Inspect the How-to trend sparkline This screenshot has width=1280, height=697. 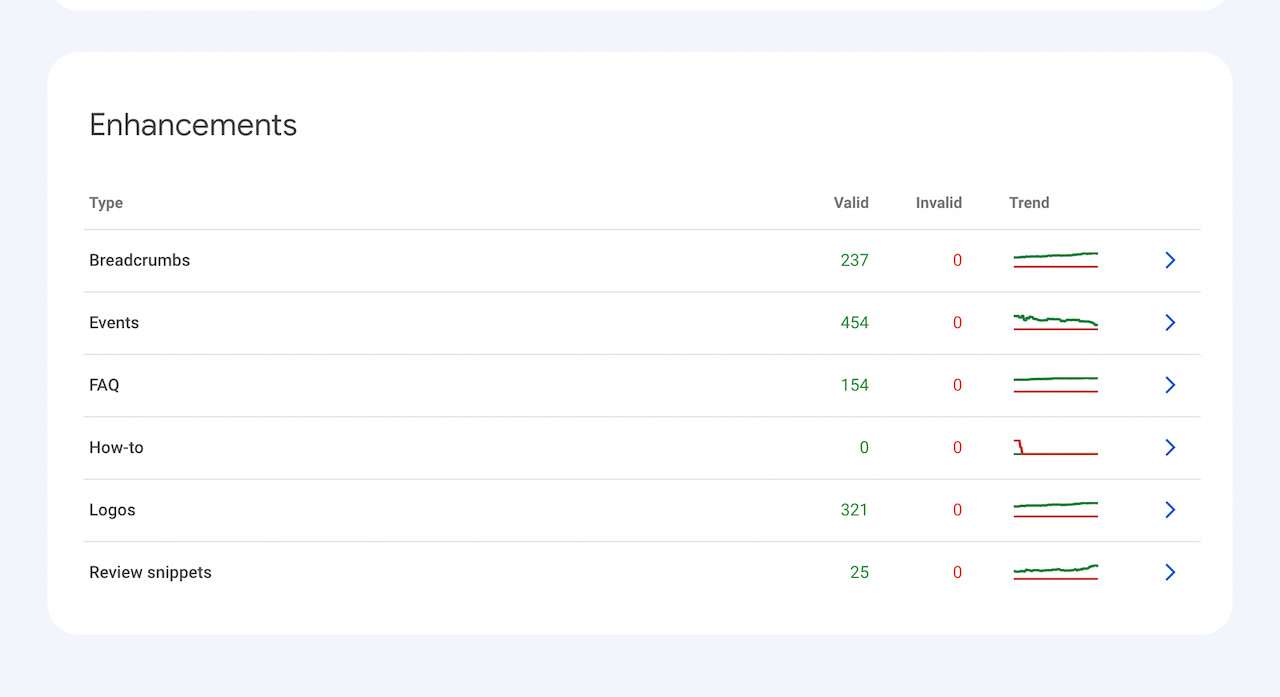tap(1056, 447)
